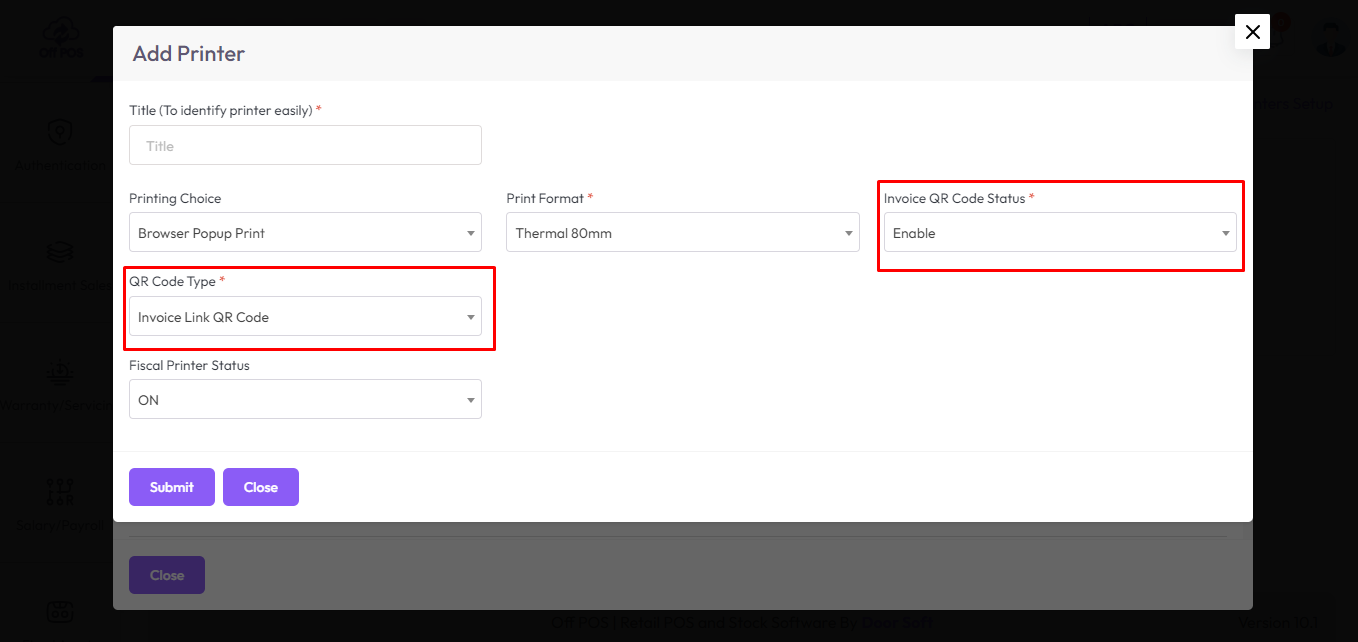
Task: Click the purple Close button beside Submit
Action: (x=261, y=487)
